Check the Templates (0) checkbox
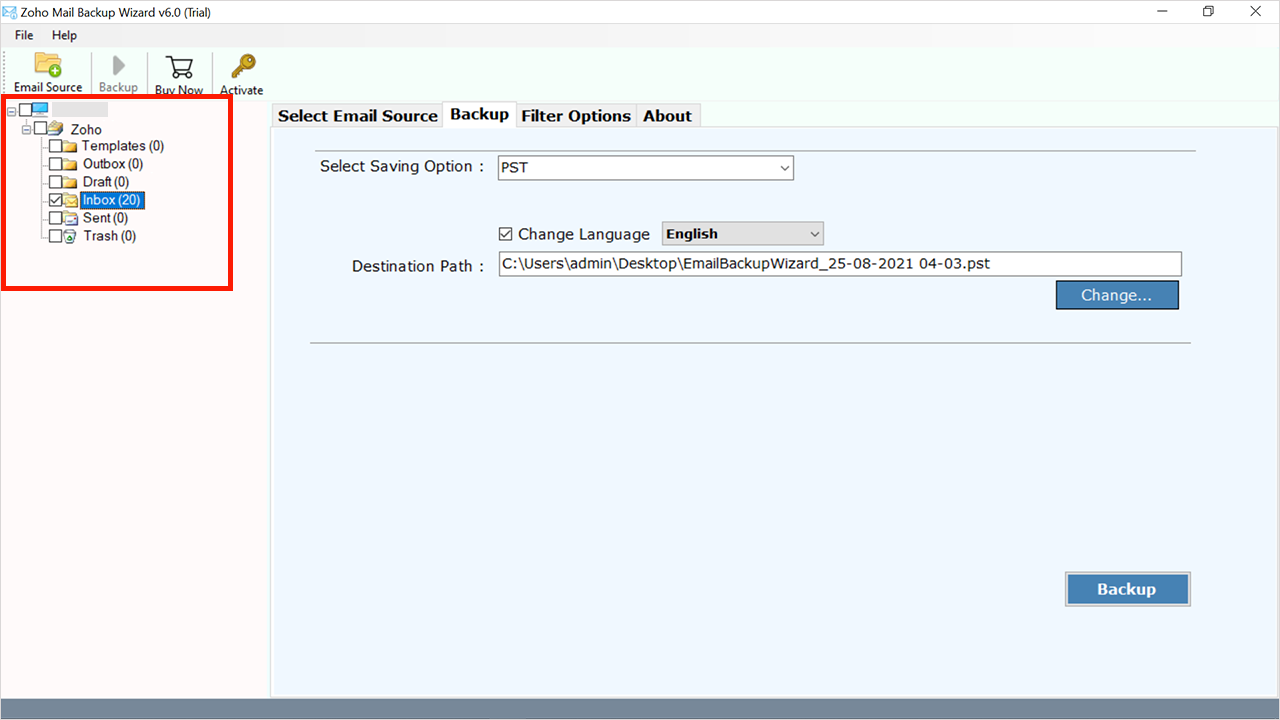Screen dimensions: 1280x720 (x=56, y=146)
